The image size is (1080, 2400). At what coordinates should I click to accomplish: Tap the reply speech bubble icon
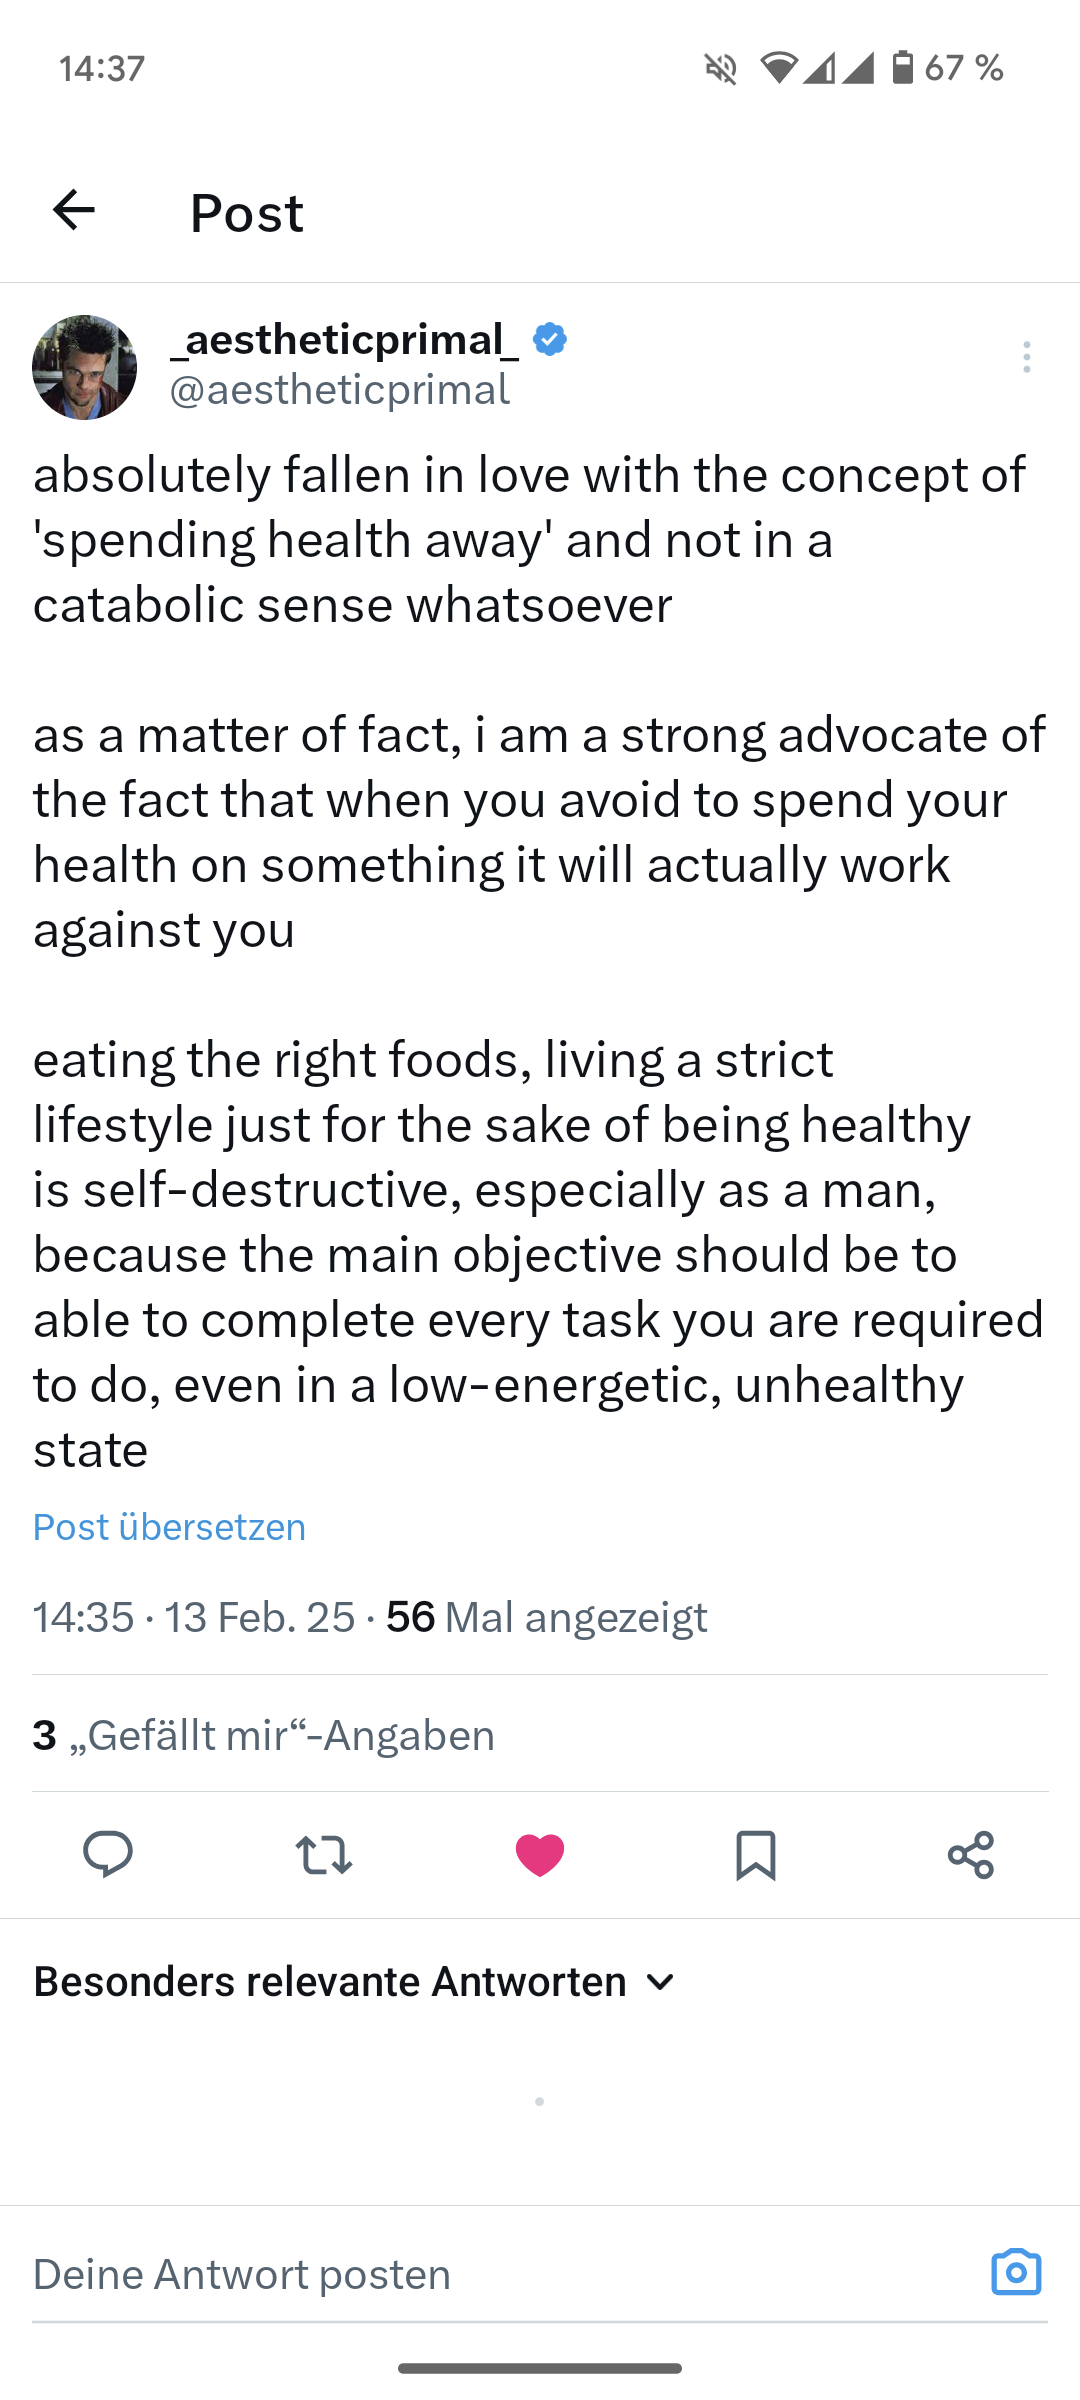(108, 1854)
